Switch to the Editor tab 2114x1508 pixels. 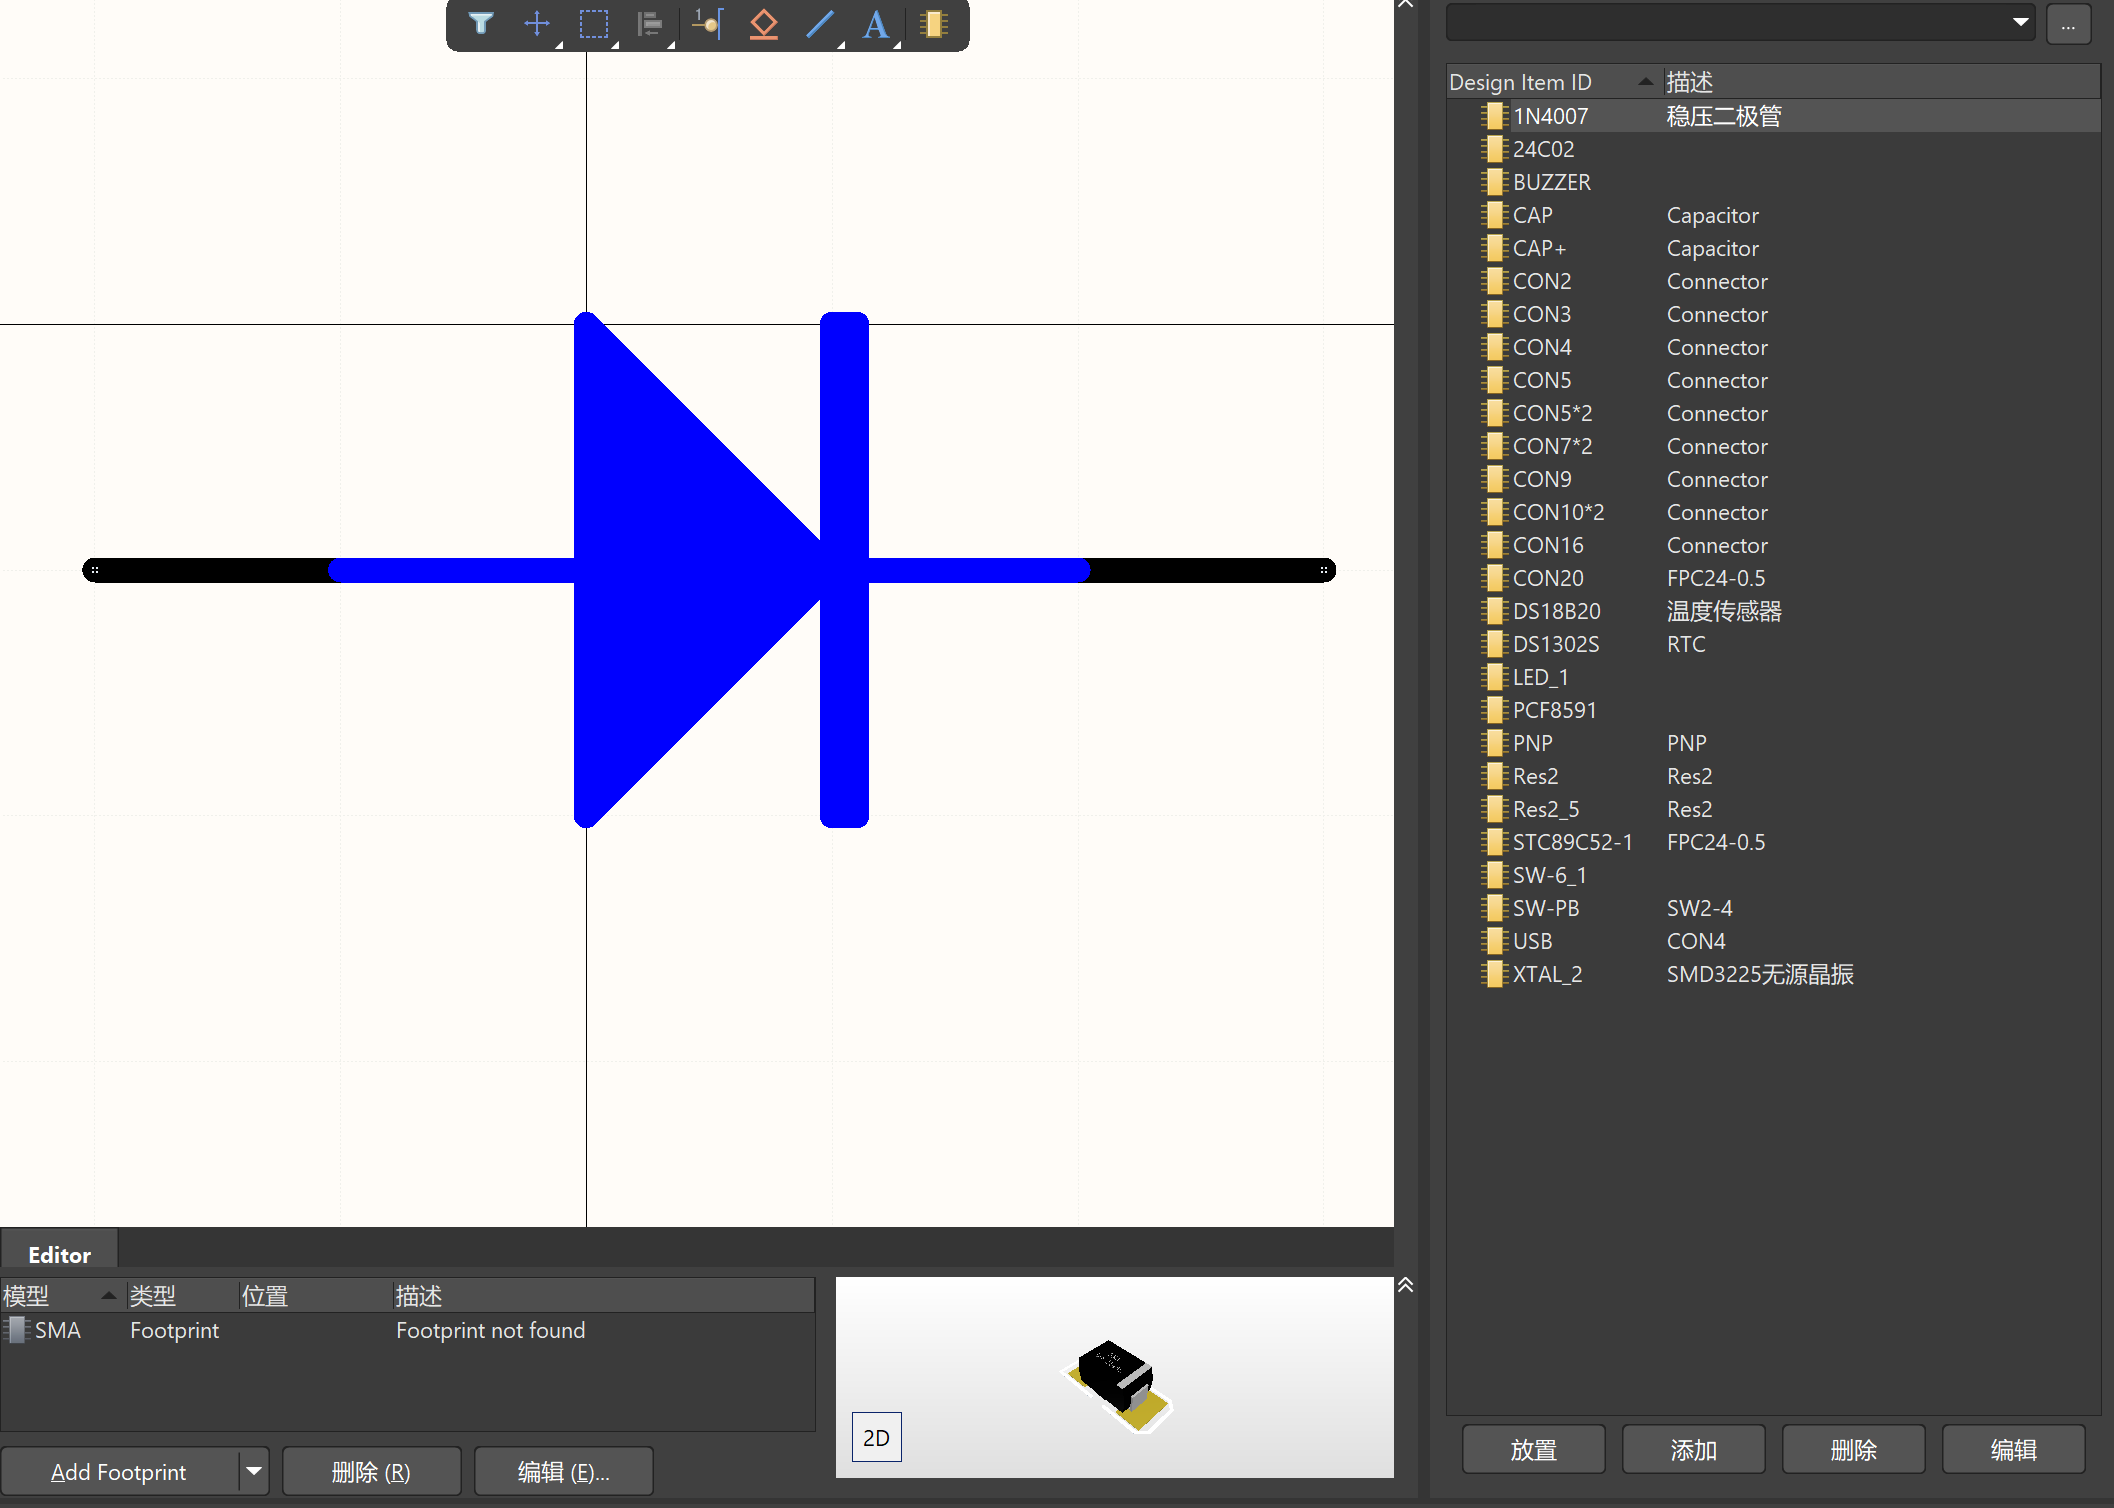pyautogui.click(x=59, y=1254)
